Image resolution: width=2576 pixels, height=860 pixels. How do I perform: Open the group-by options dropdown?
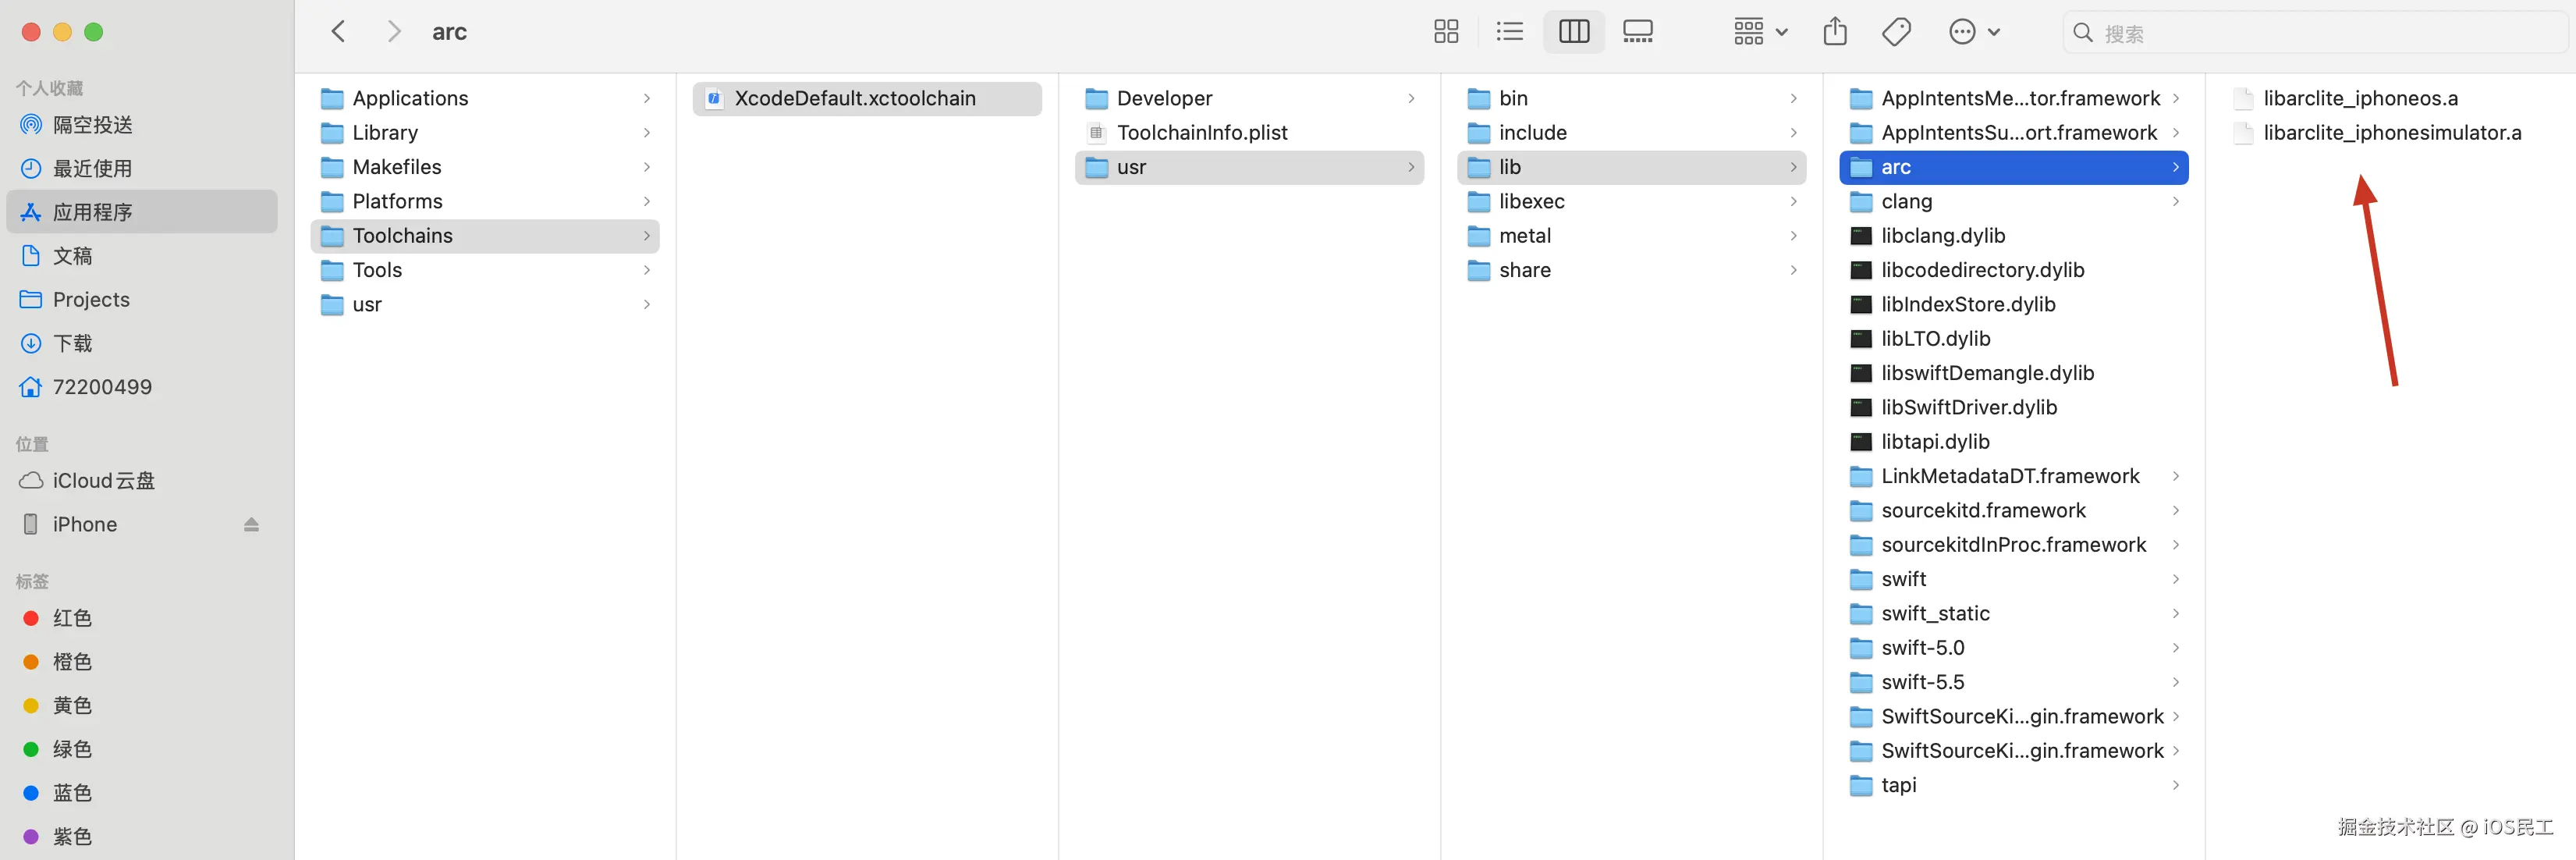(x=1760, y=32)
